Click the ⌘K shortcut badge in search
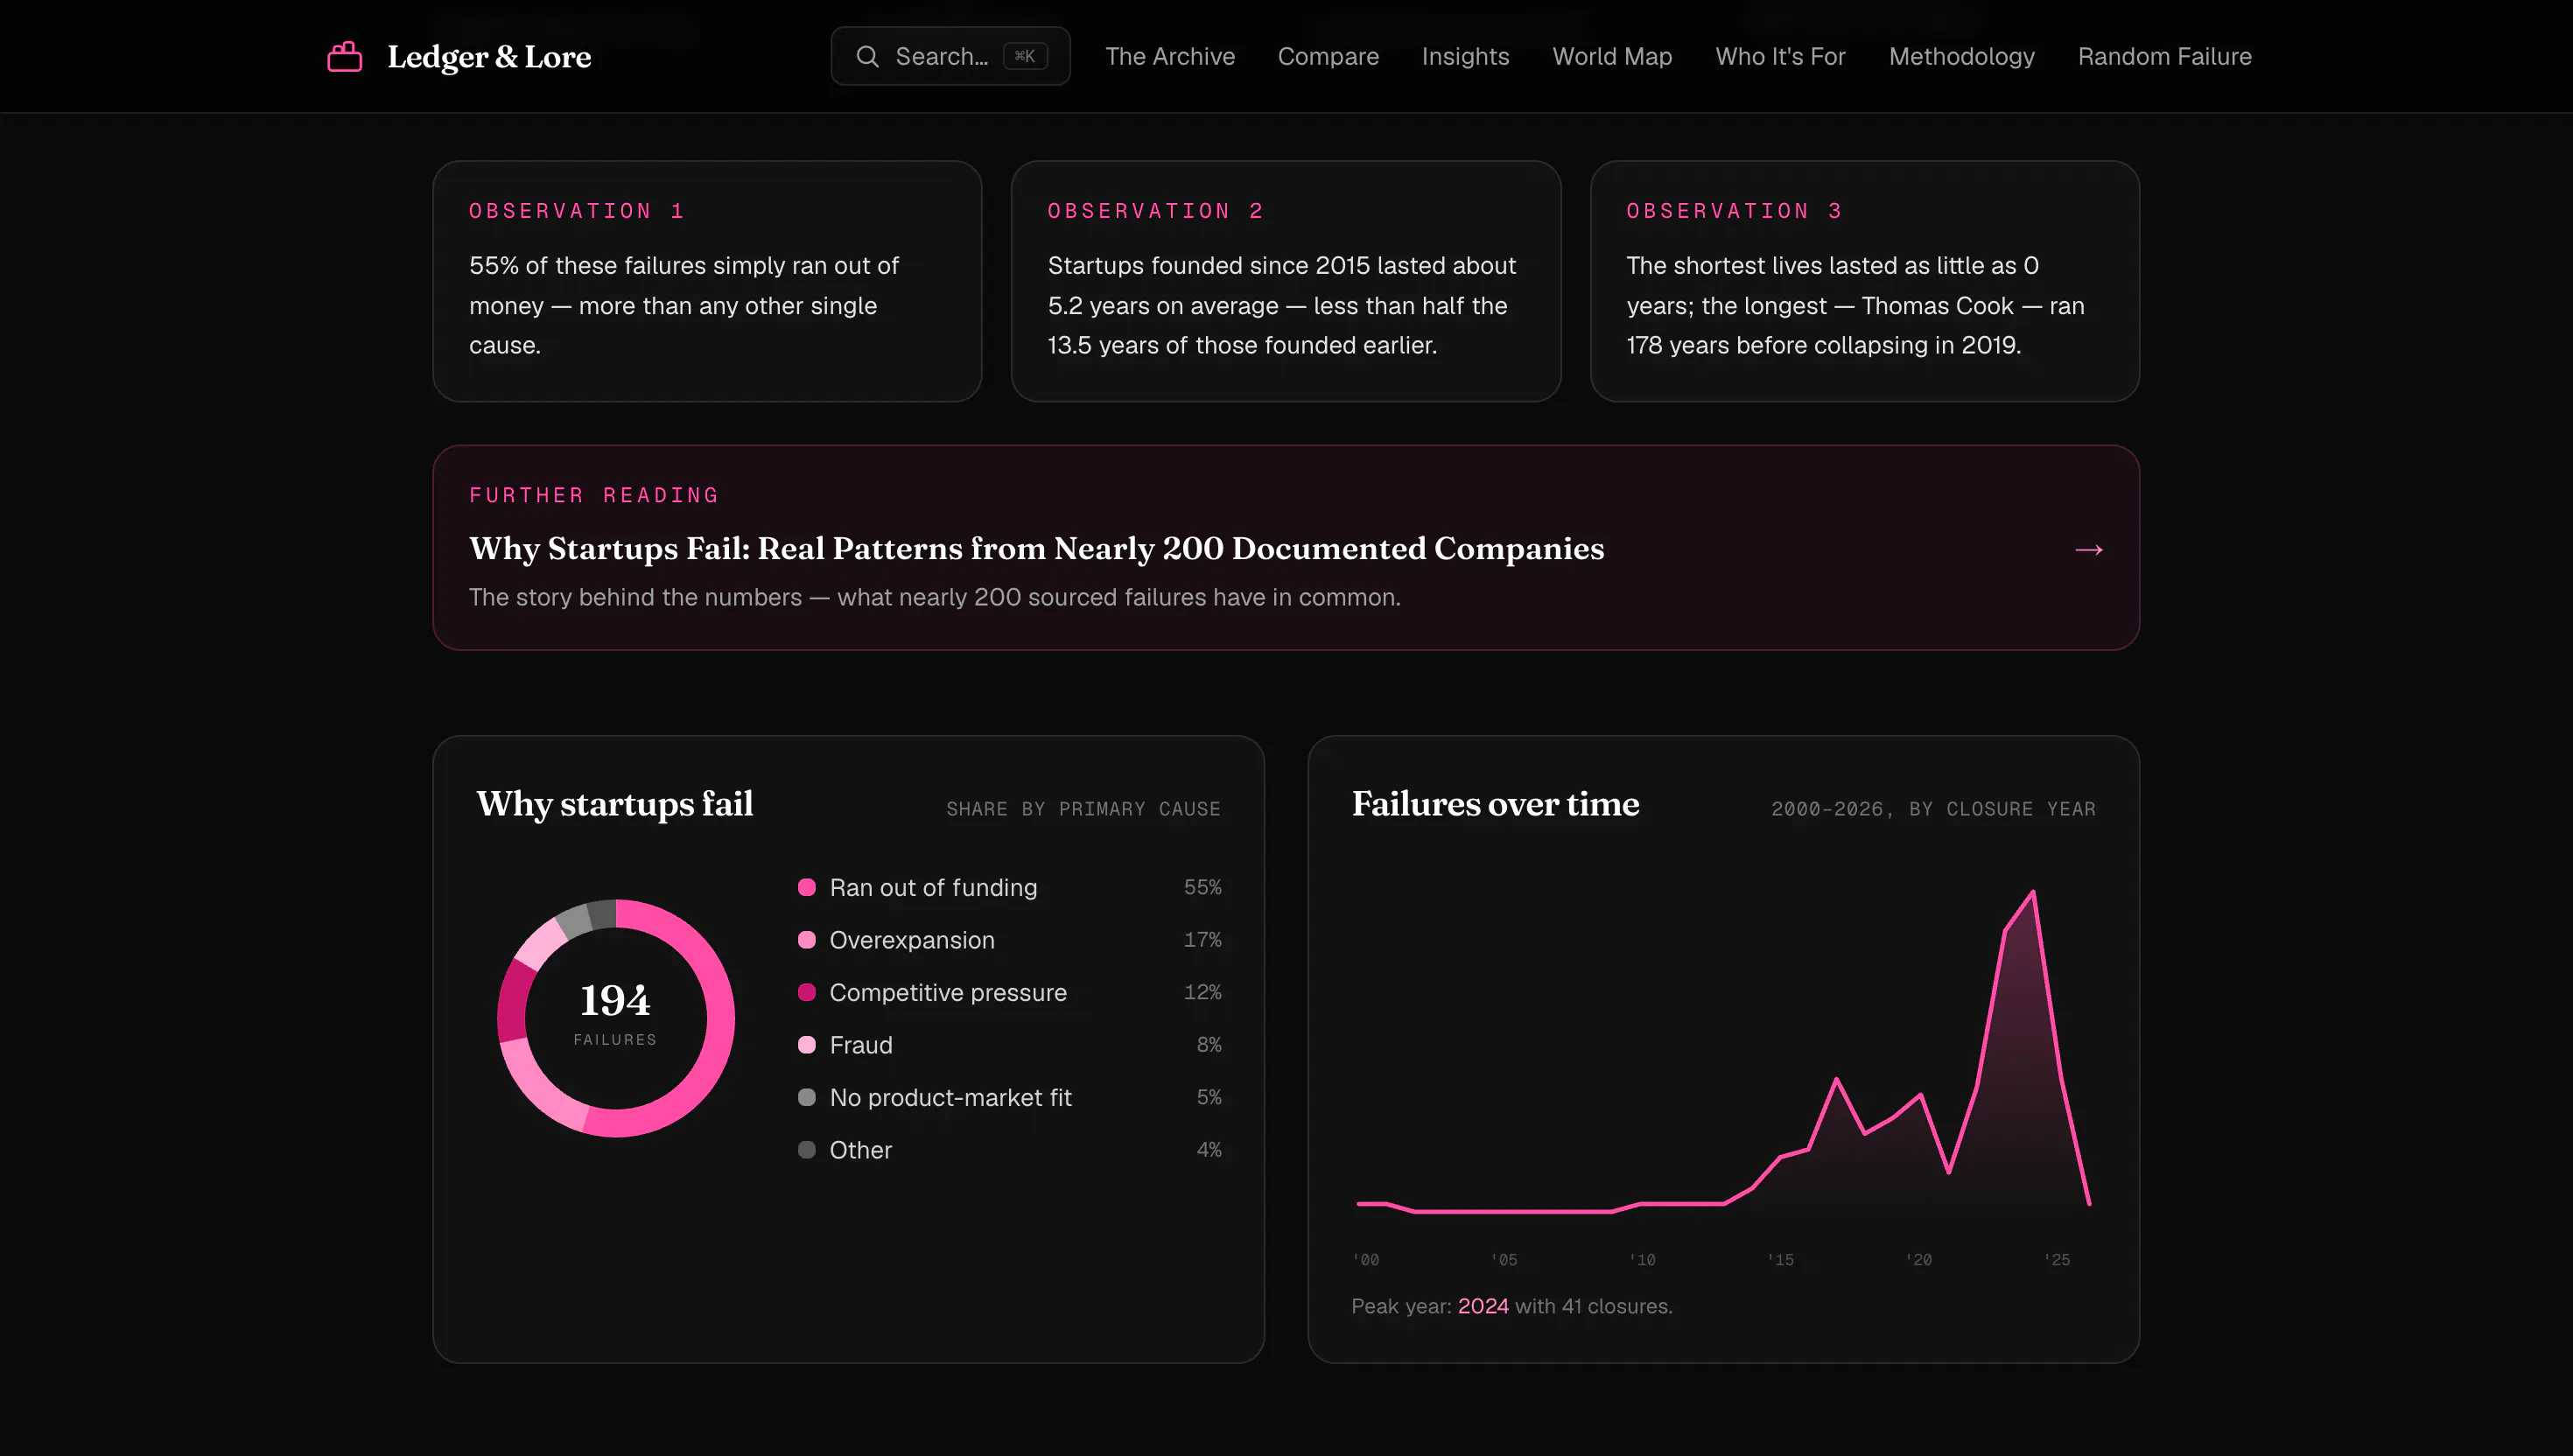2573x1456 pixels. pos(1025,56)
